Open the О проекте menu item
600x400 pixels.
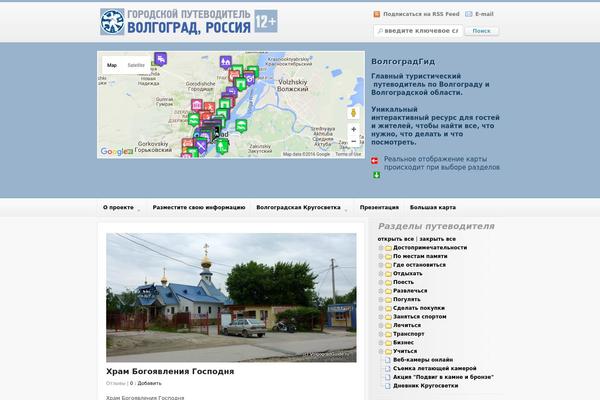pos(118,207)
